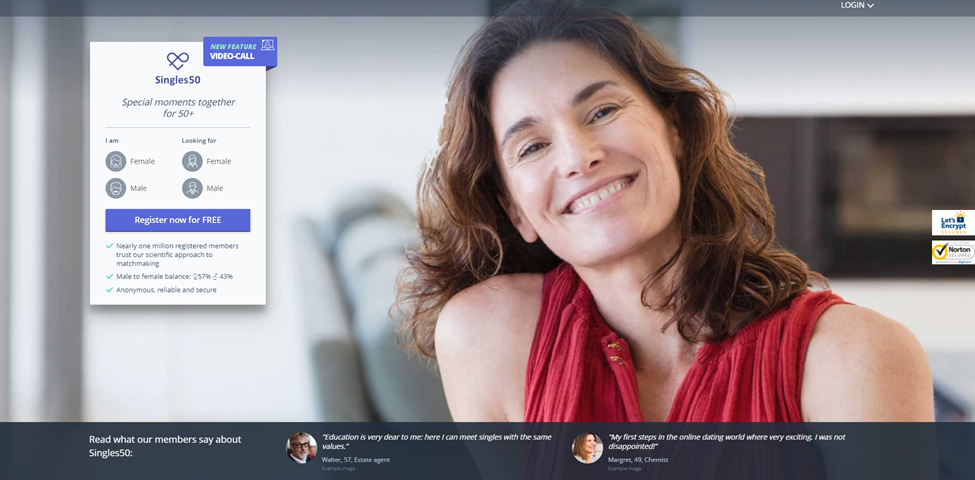Pick the Female label under I am

click(142, 161)
